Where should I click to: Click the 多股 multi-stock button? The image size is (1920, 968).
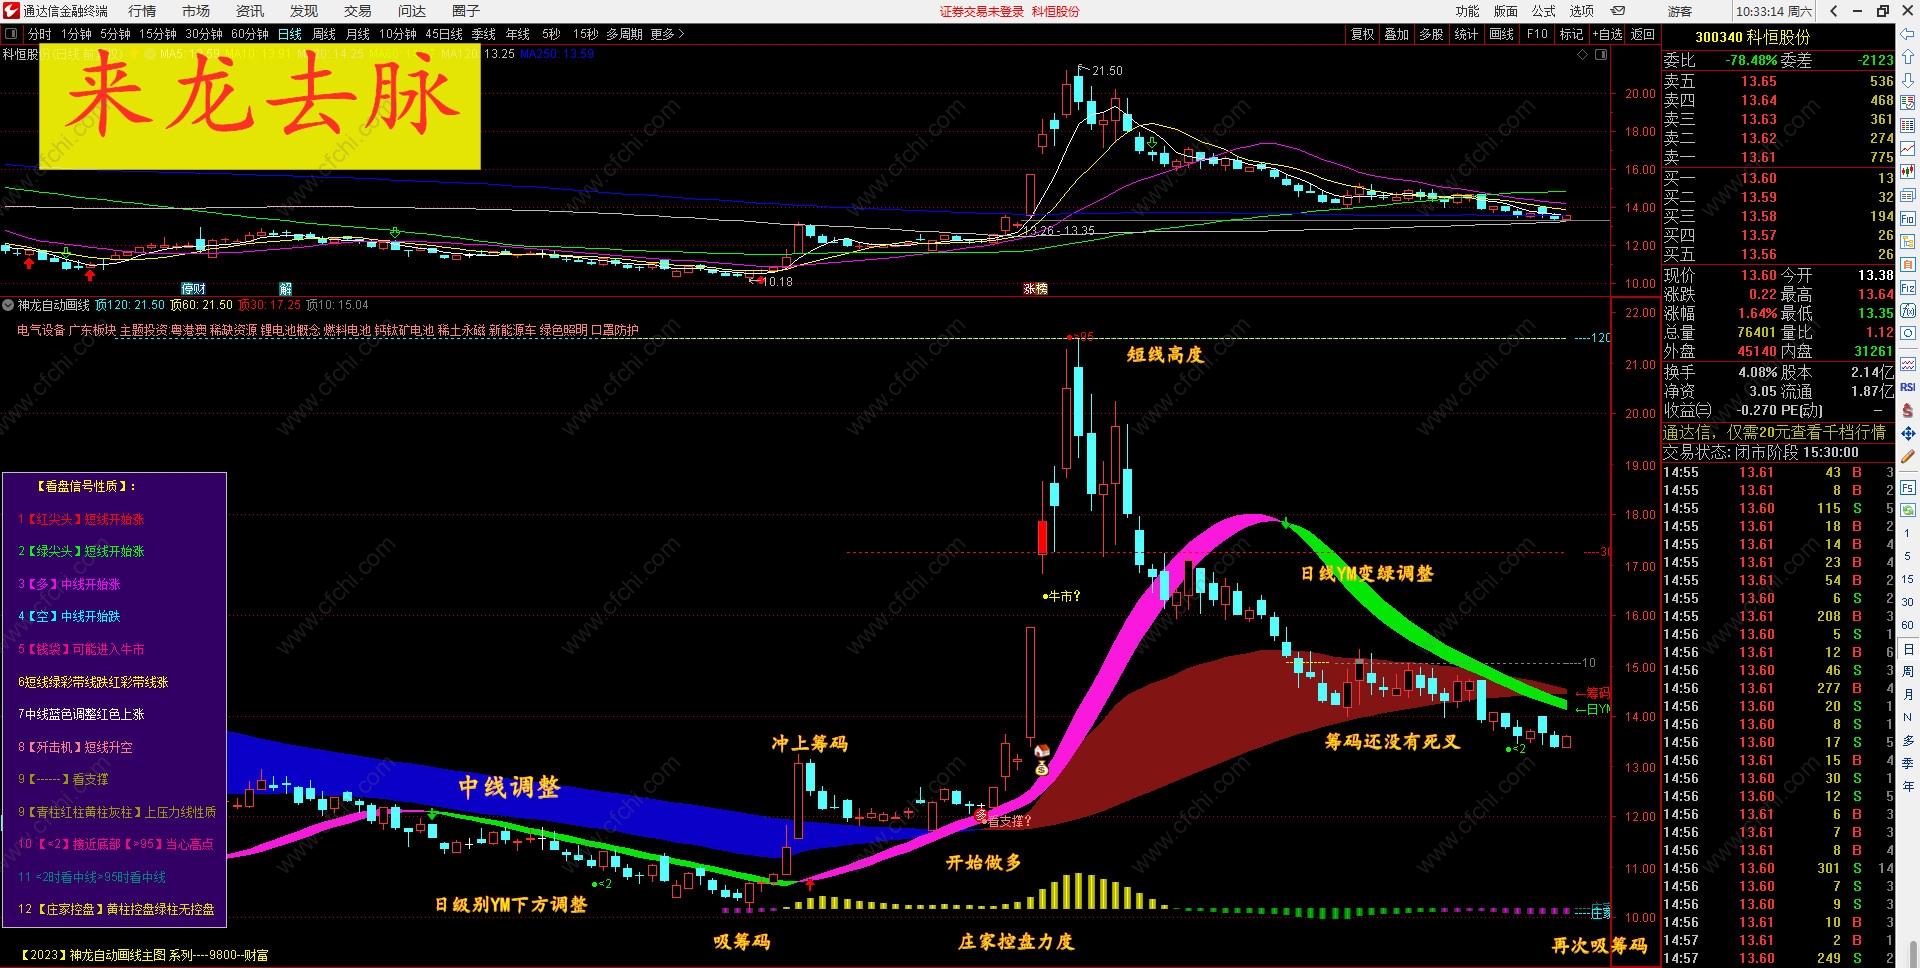click(x=1431, y=34)
